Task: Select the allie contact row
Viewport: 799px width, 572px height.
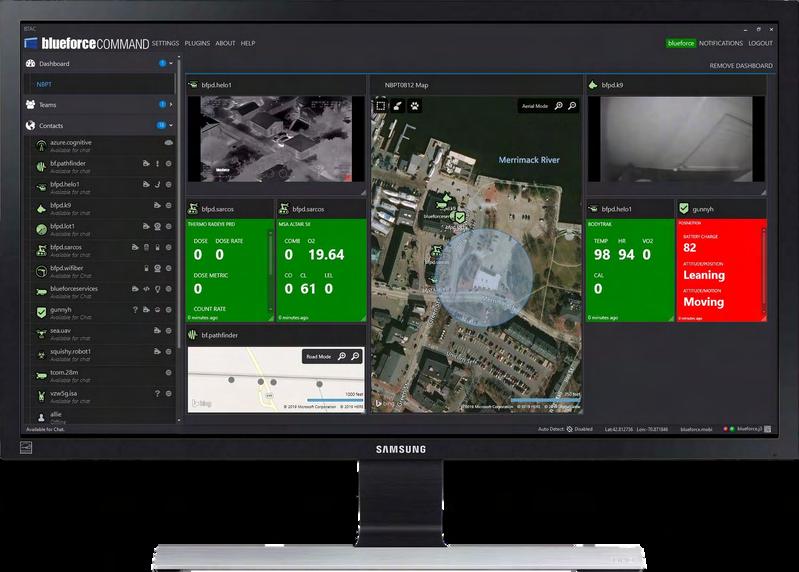Action: pyautogui.click(x=99, y=417)
